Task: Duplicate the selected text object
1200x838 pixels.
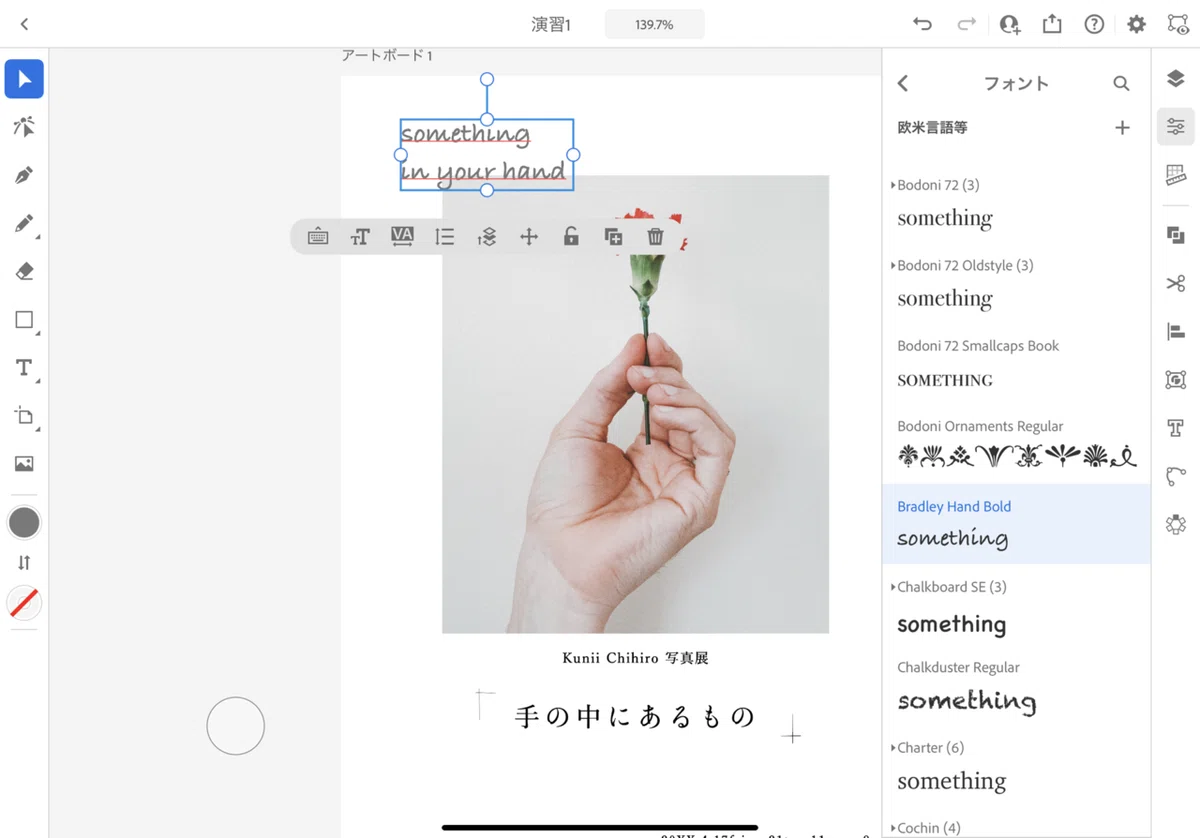Action: click(613, 237)
